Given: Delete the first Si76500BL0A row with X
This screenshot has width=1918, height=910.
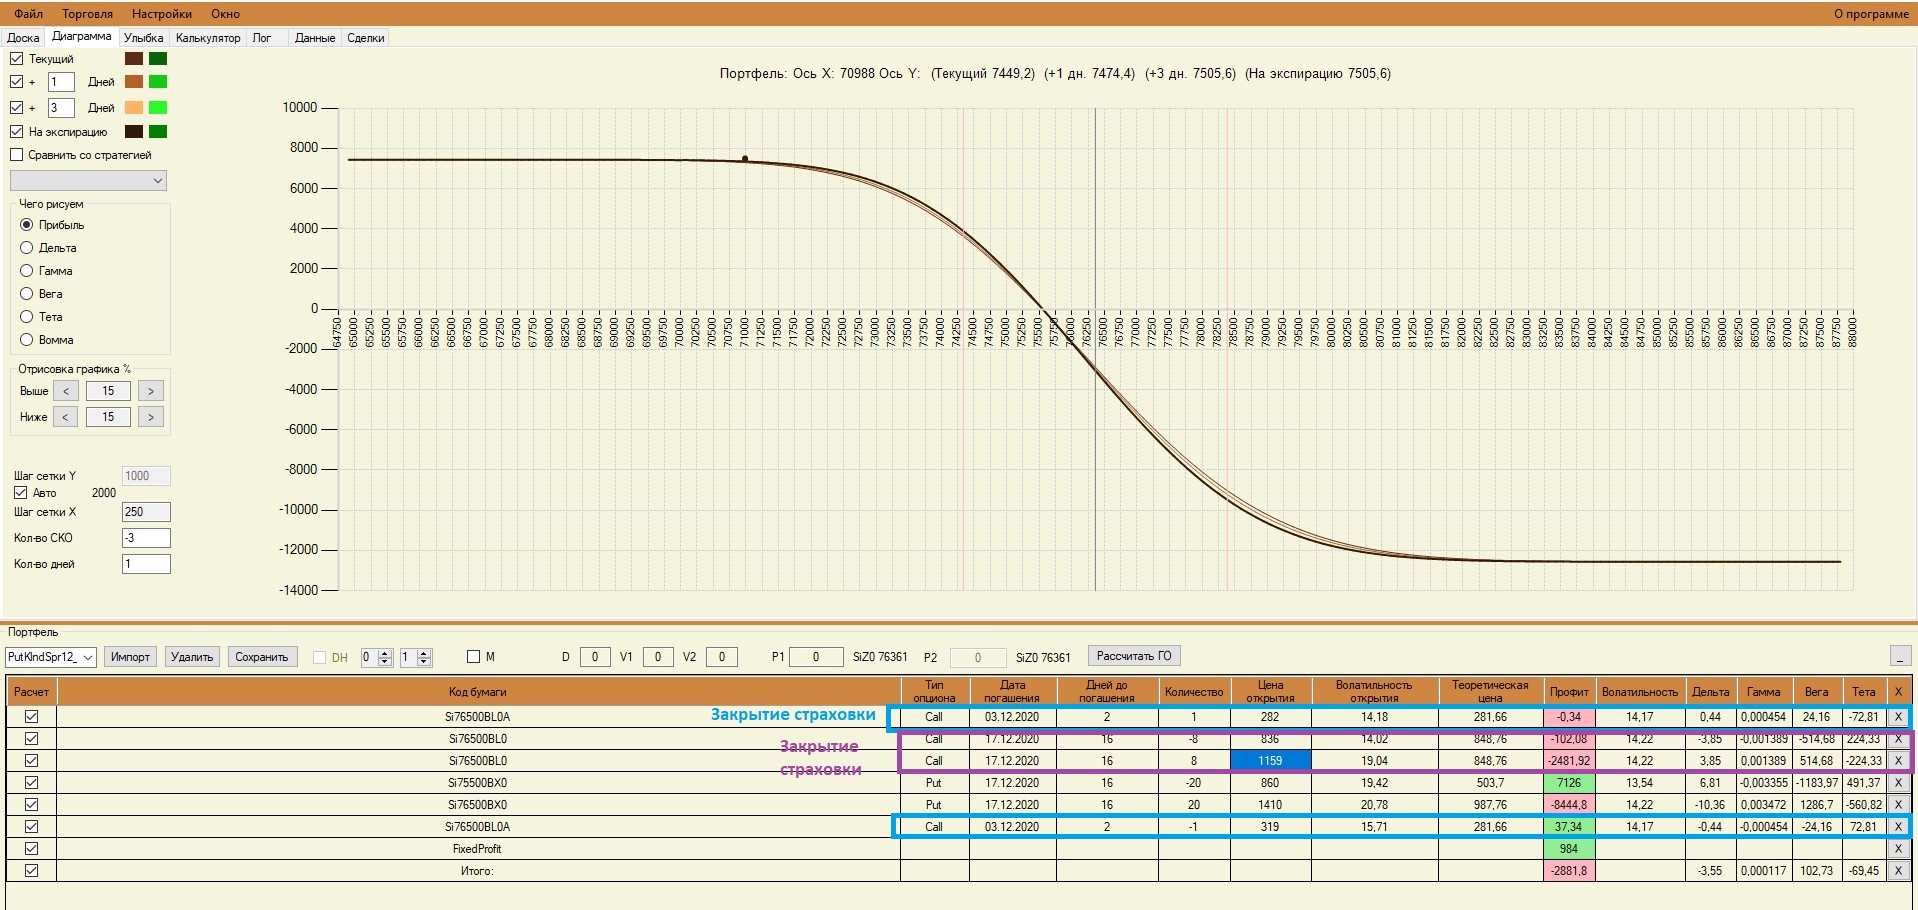Looking at the screenshot, I should click(1897, 717).
